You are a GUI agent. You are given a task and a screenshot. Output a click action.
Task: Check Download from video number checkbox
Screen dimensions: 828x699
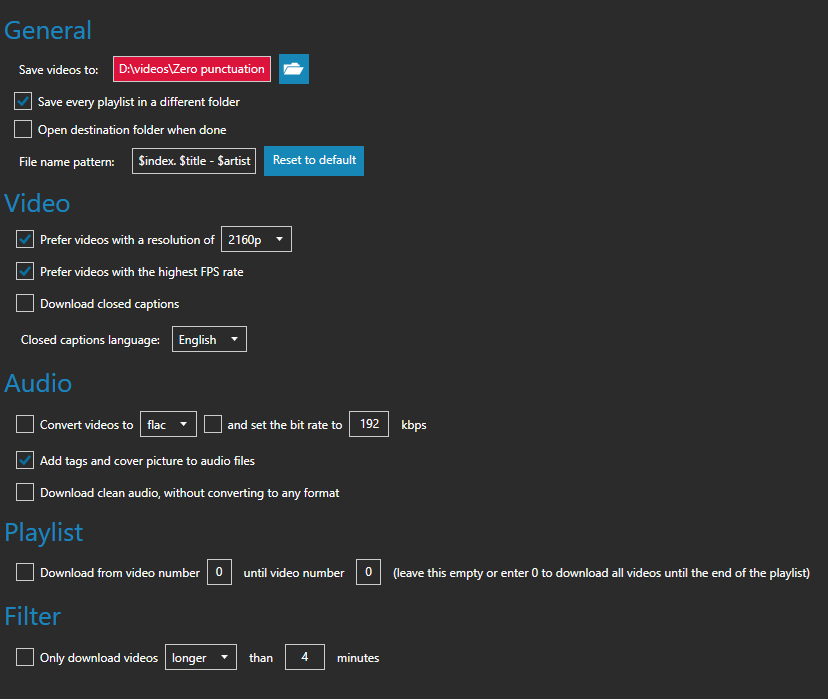pyautogui.click(x=25, y=572)
